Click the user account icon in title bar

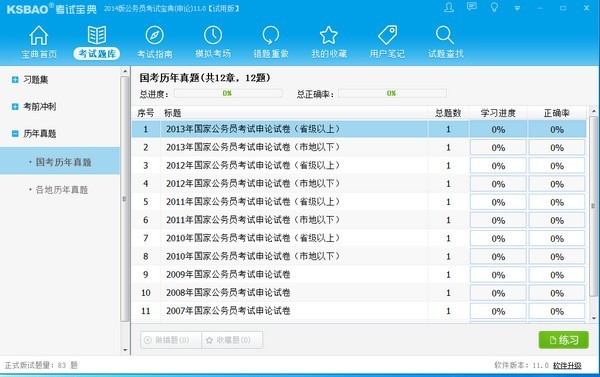click(x=449, y=7)
